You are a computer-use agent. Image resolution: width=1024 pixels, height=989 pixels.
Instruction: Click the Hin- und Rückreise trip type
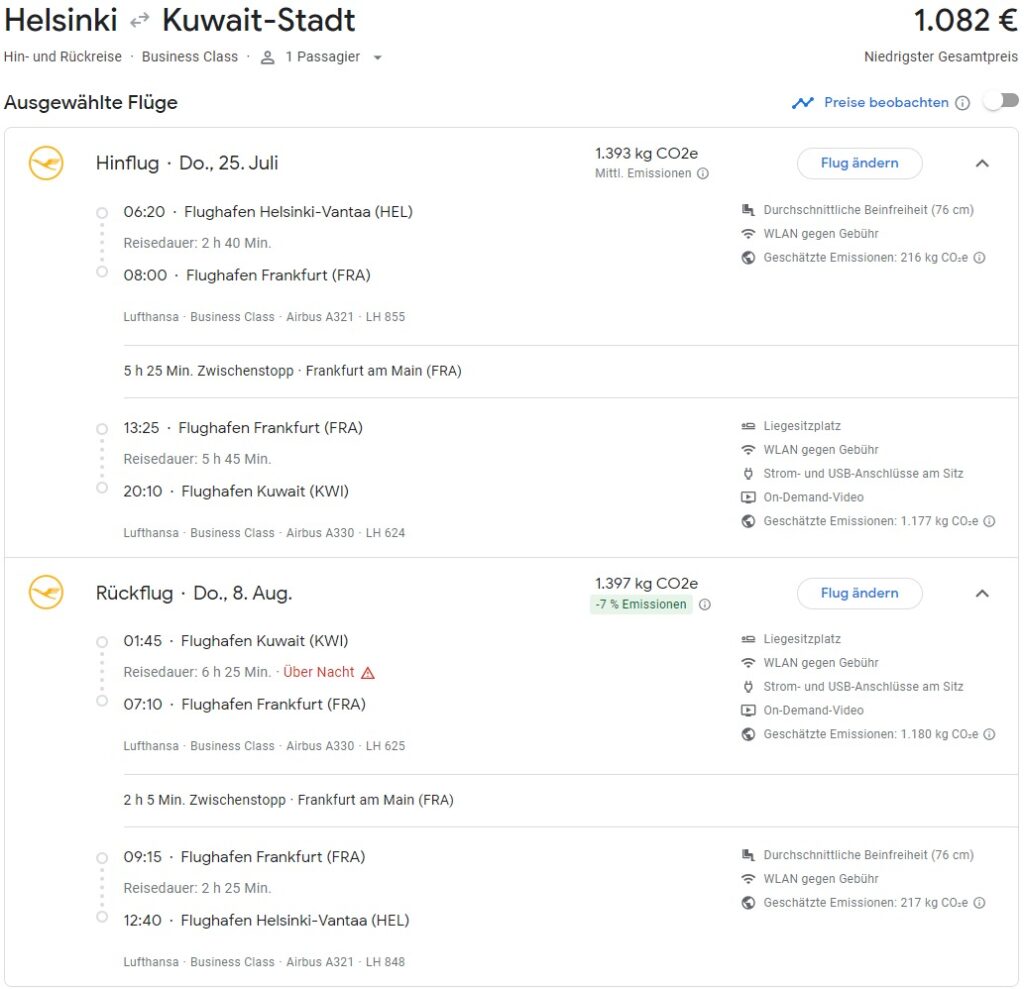[x=62, y=57]
